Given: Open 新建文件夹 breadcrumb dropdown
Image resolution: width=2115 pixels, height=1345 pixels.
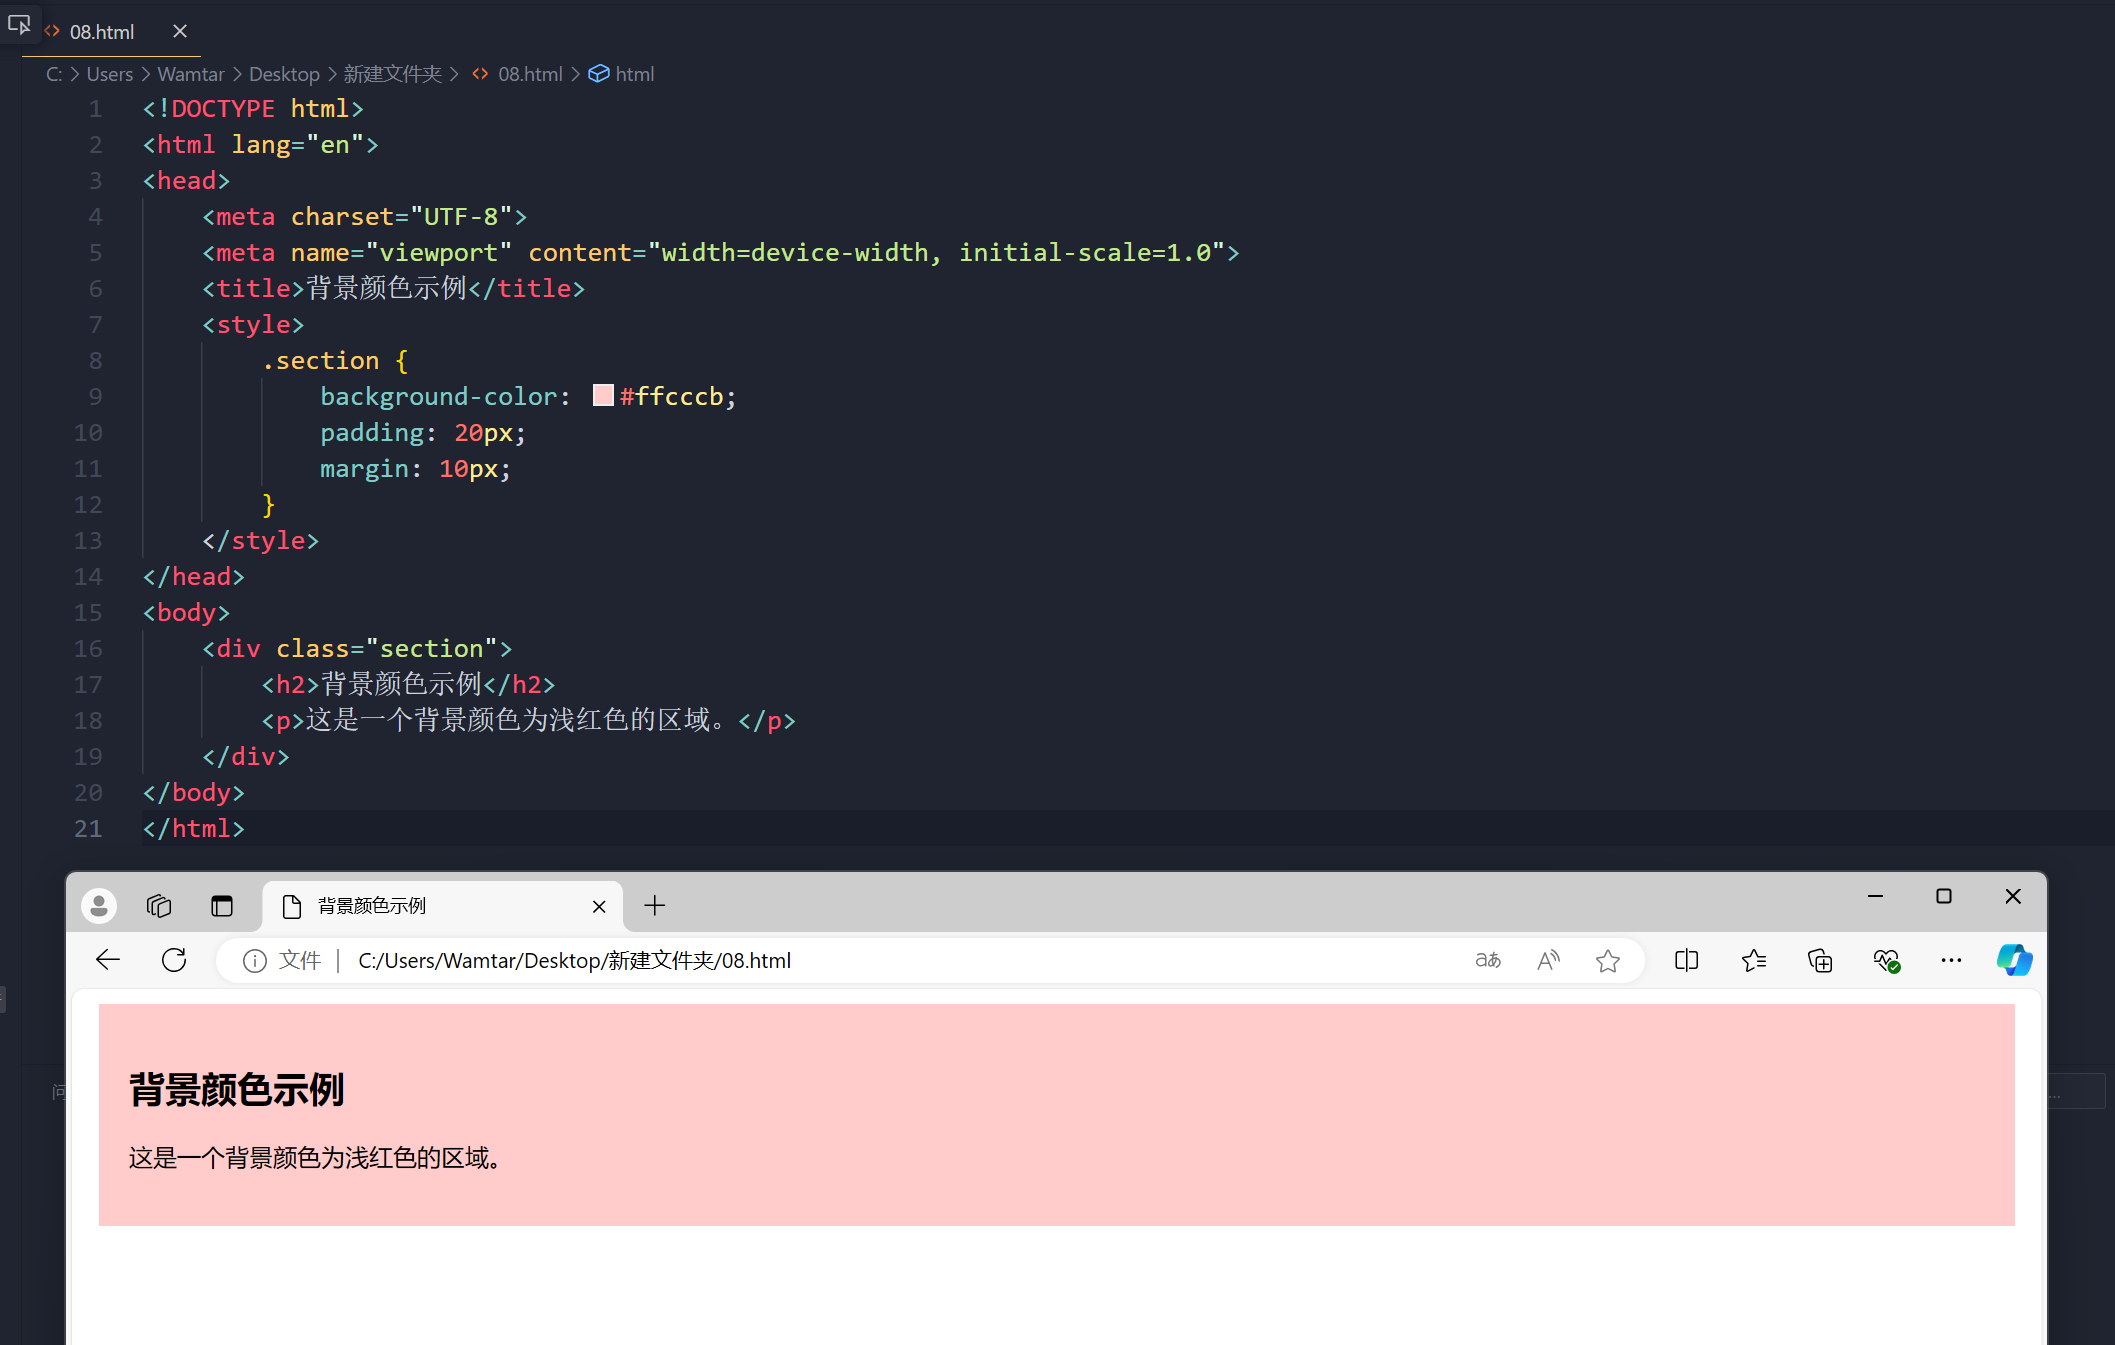Looking at the screenshot, I should click(392, 73).
